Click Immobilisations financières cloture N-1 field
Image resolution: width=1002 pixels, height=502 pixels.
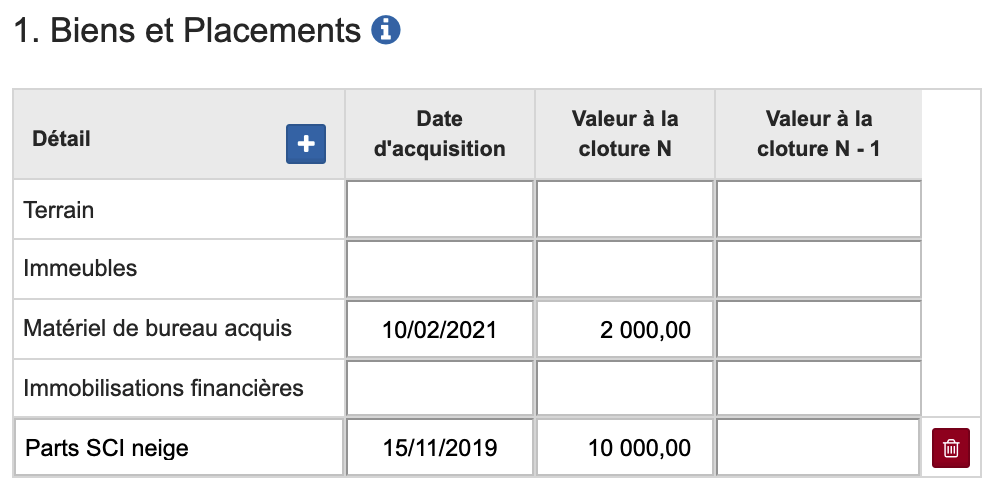click(x=818, y=388)
